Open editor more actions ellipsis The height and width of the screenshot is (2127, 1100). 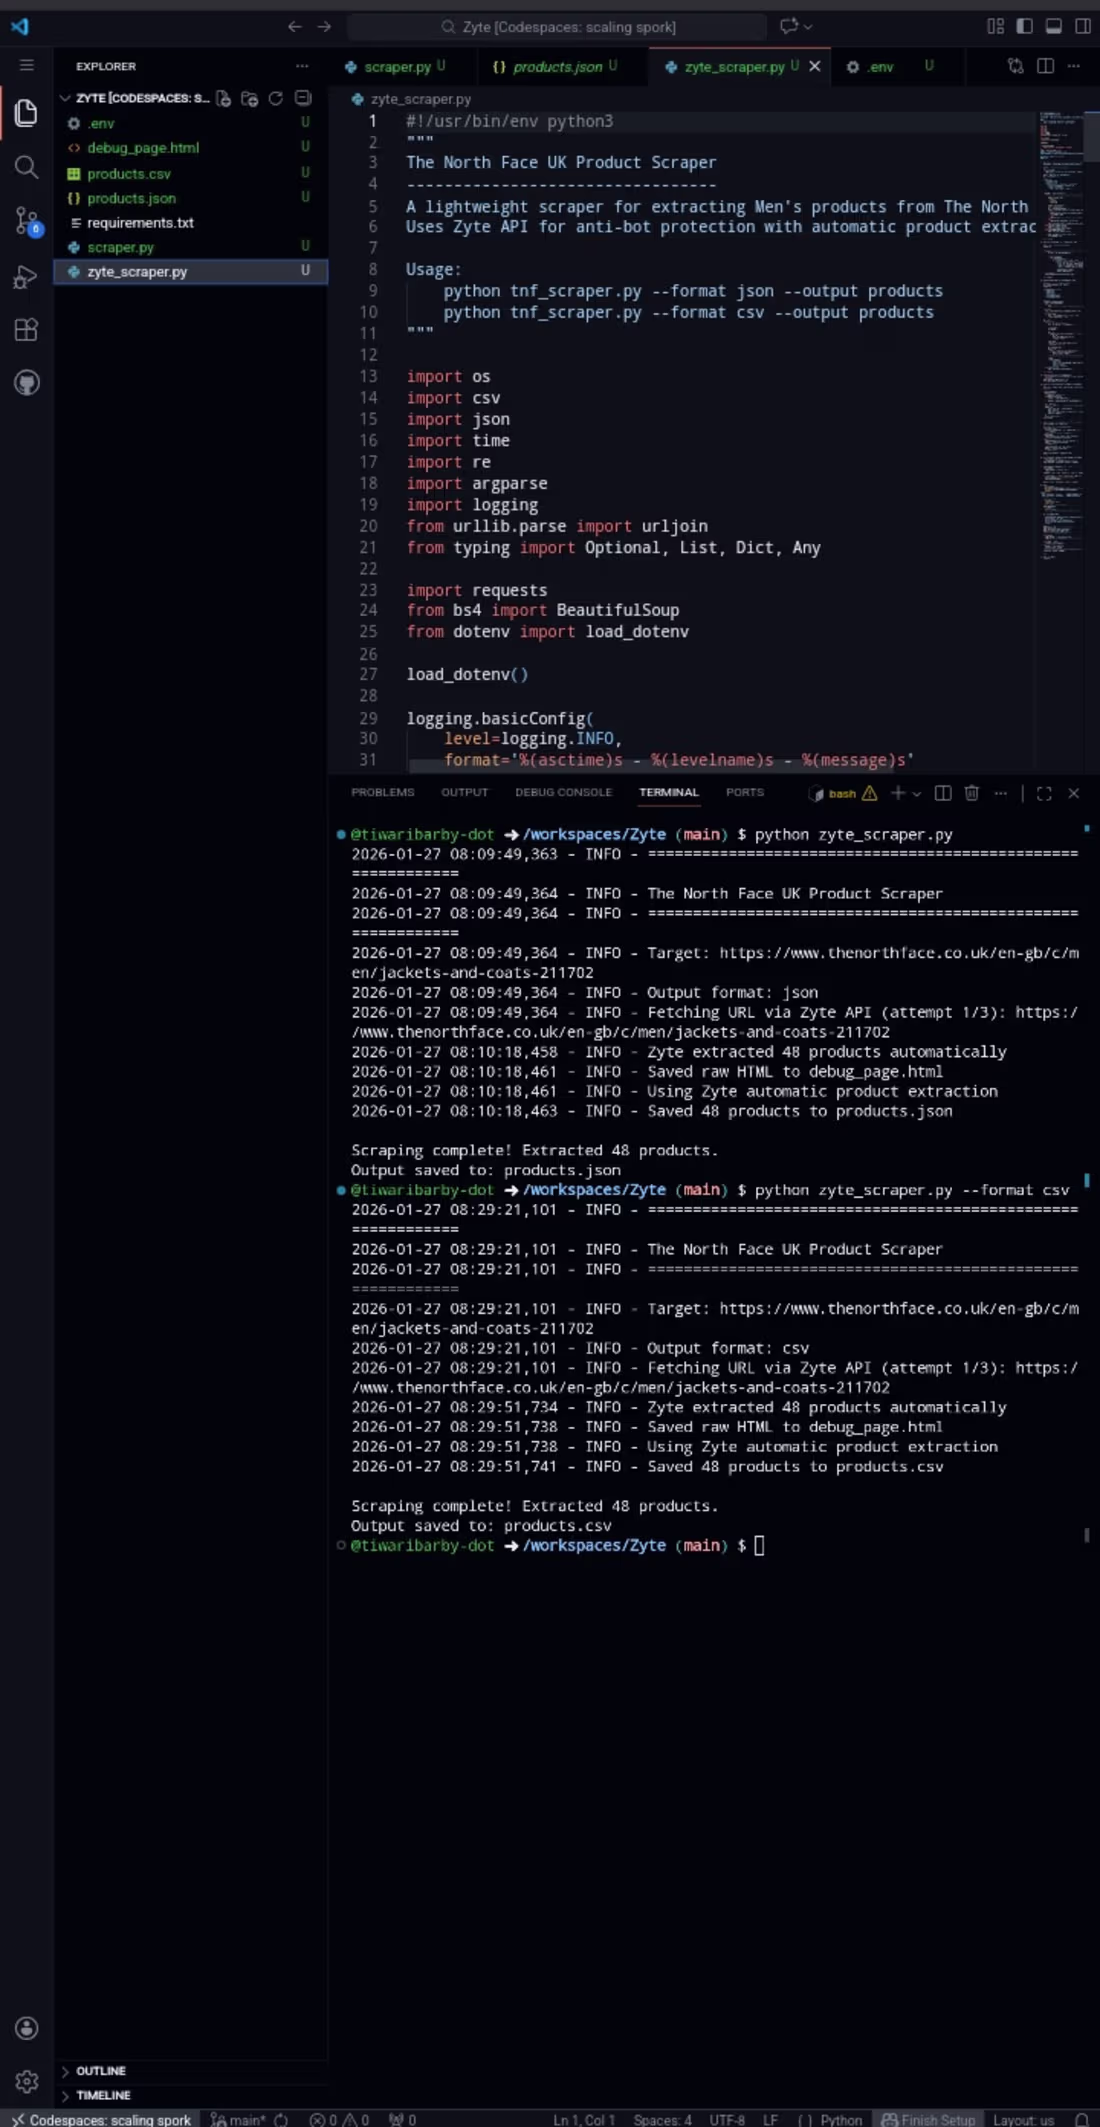pos(1074,66)
